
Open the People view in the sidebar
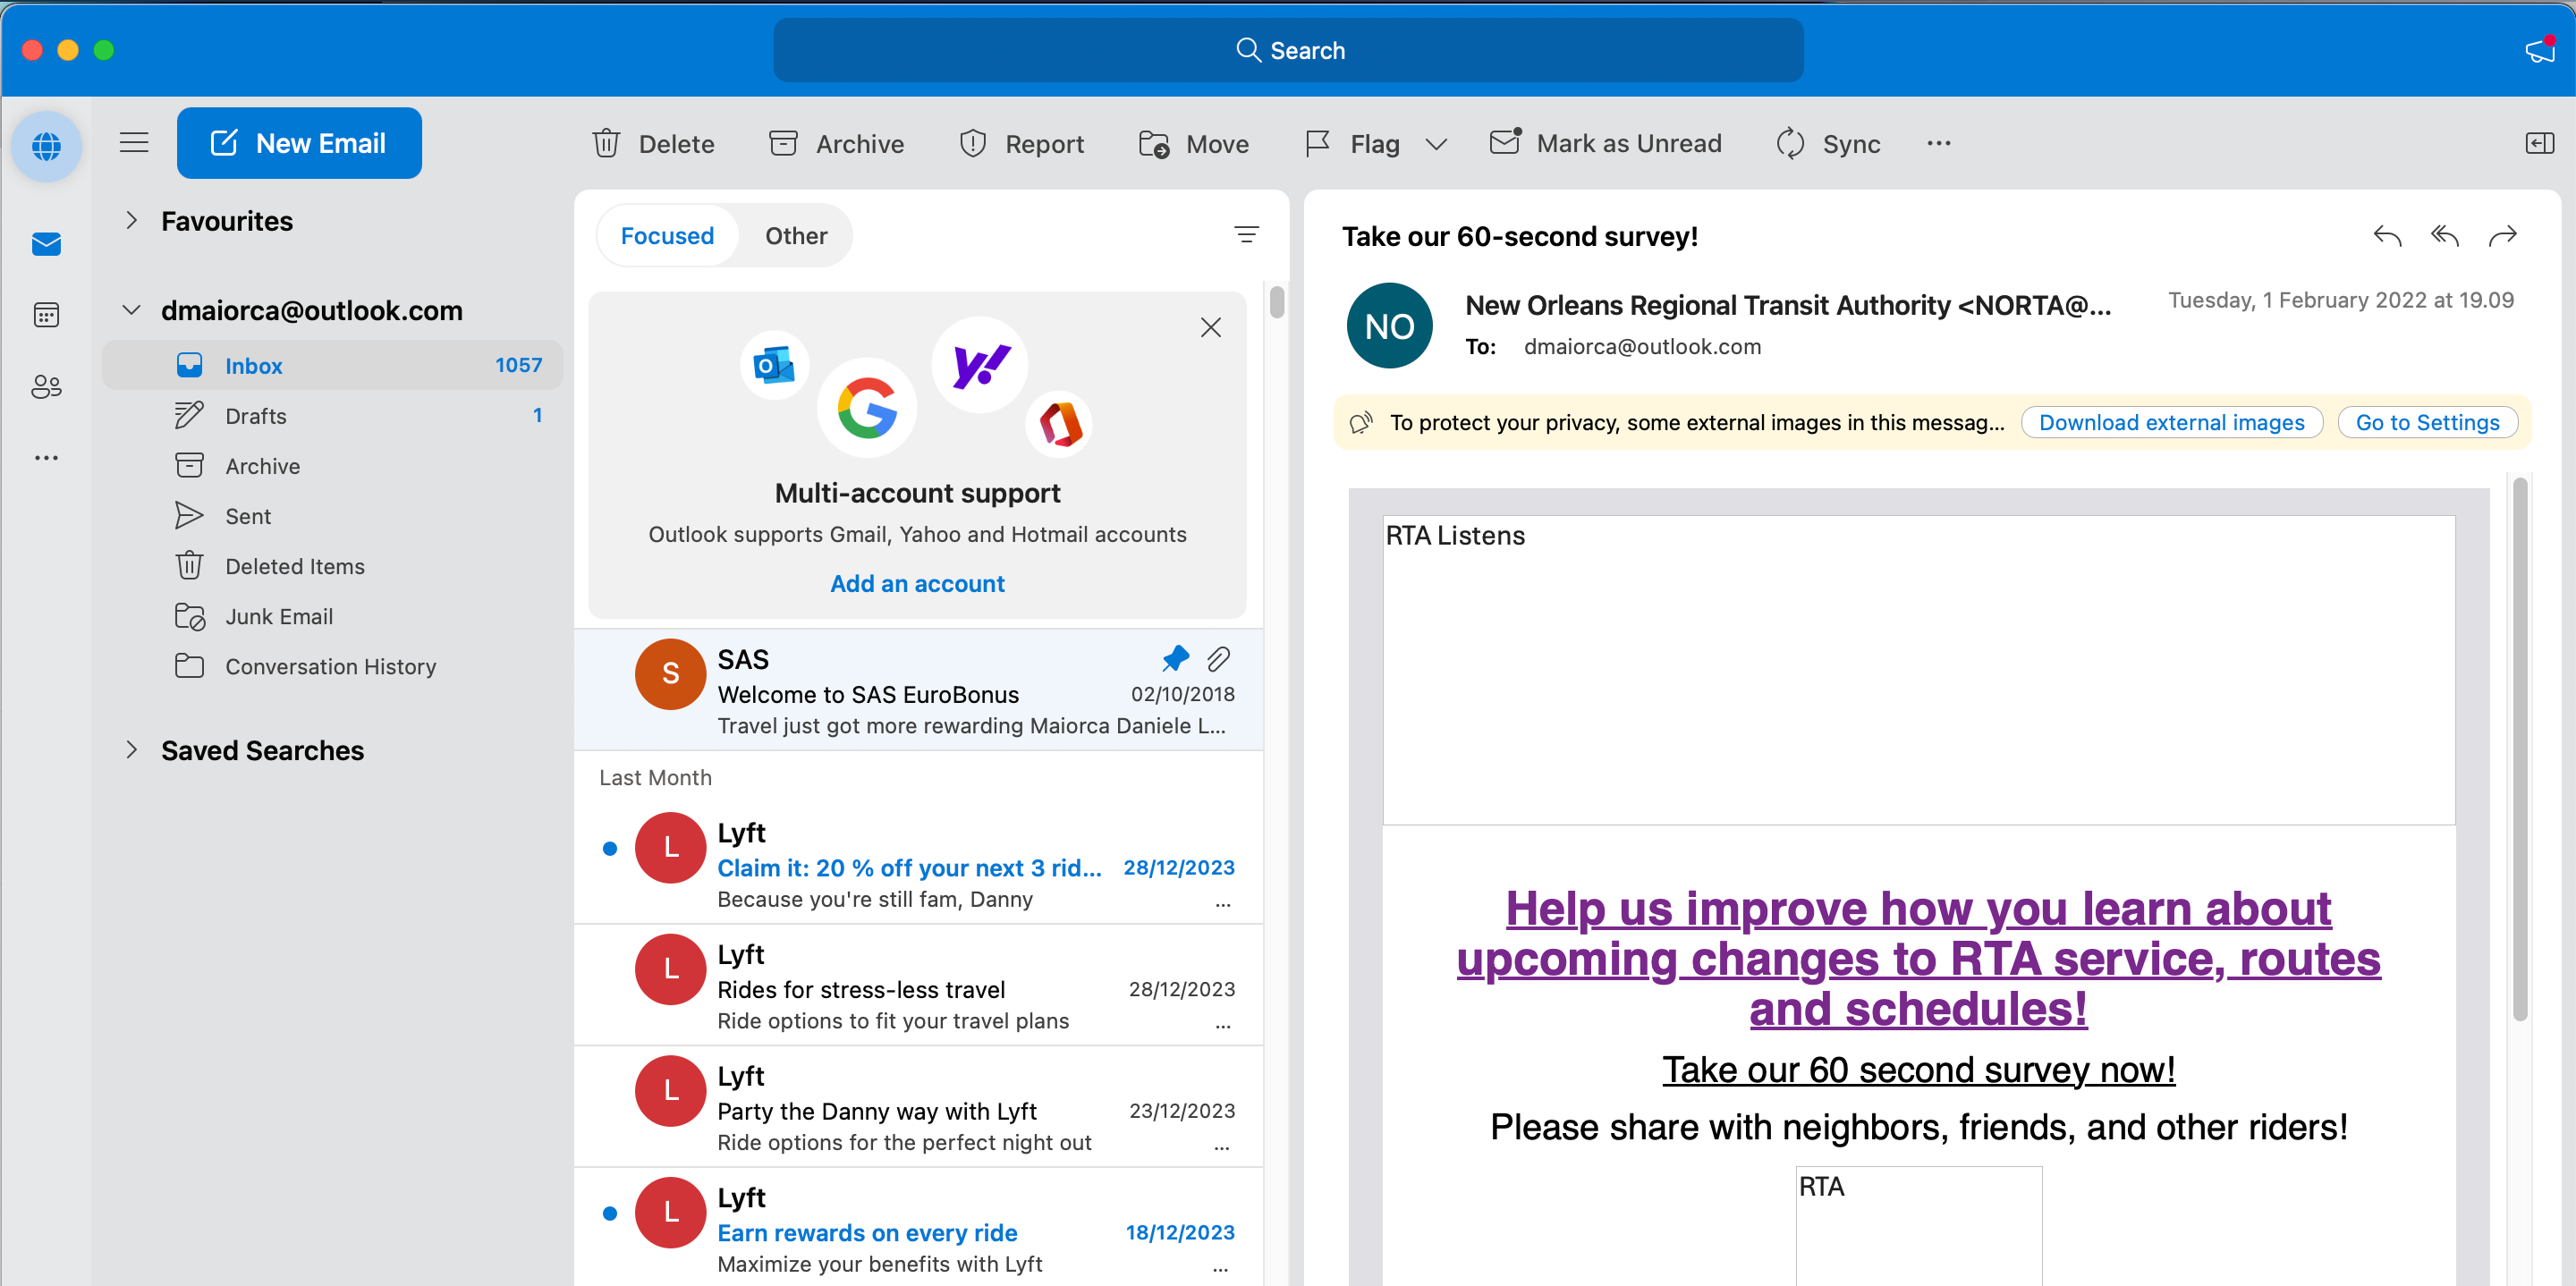pos(46,387)
